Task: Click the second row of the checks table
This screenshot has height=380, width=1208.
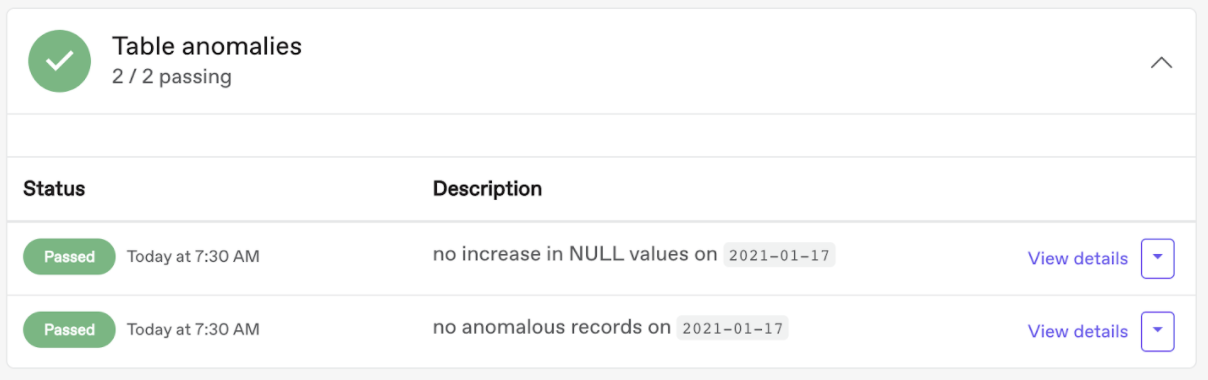Action: coord(601,331)
